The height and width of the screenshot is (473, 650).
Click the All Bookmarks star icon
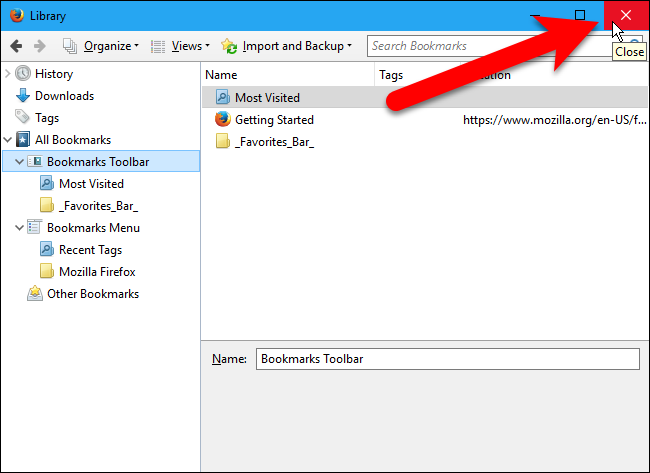[23, 140]
